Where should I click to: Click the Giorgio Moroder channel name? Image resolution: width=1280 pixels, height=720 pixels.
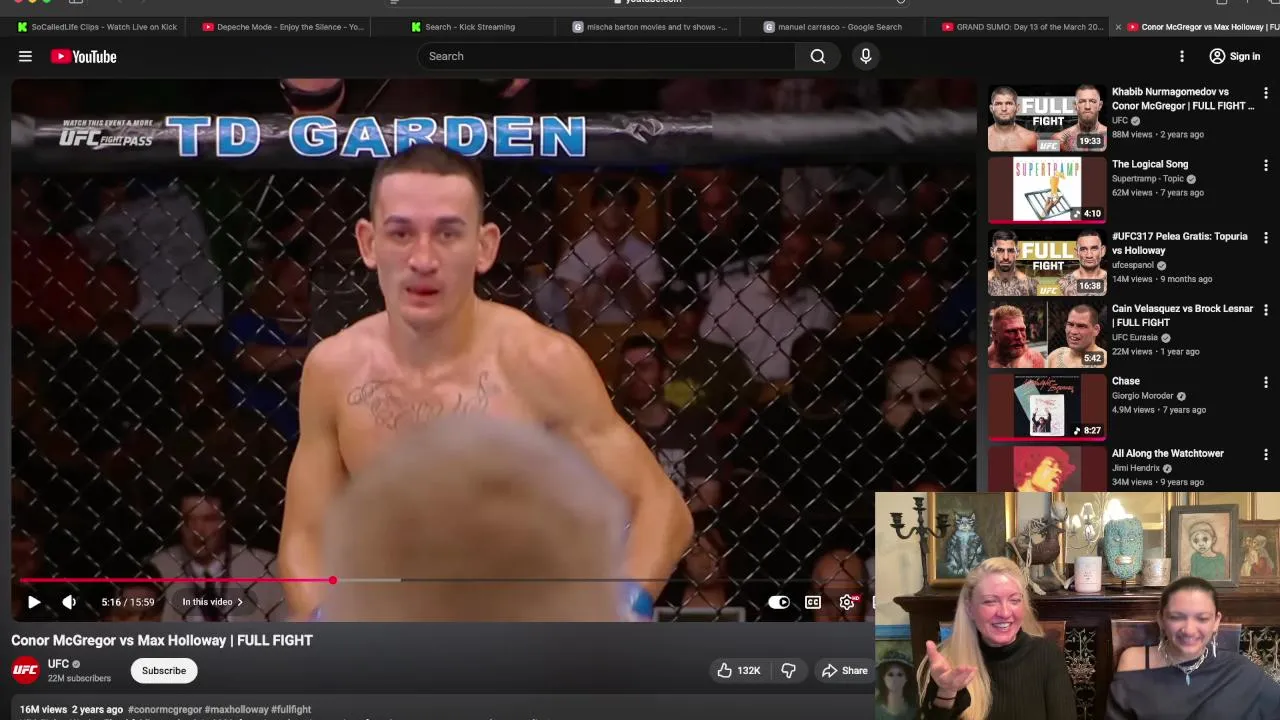click(x=1143, y=396)
